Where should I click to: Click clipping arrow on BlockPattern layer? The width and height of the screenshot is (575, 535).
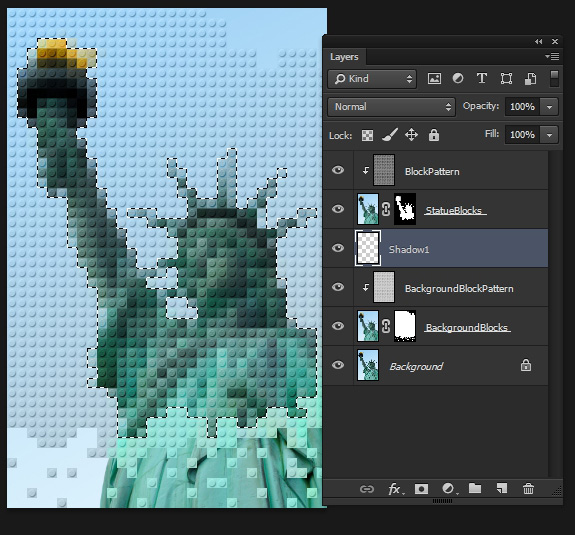point(366,171)
